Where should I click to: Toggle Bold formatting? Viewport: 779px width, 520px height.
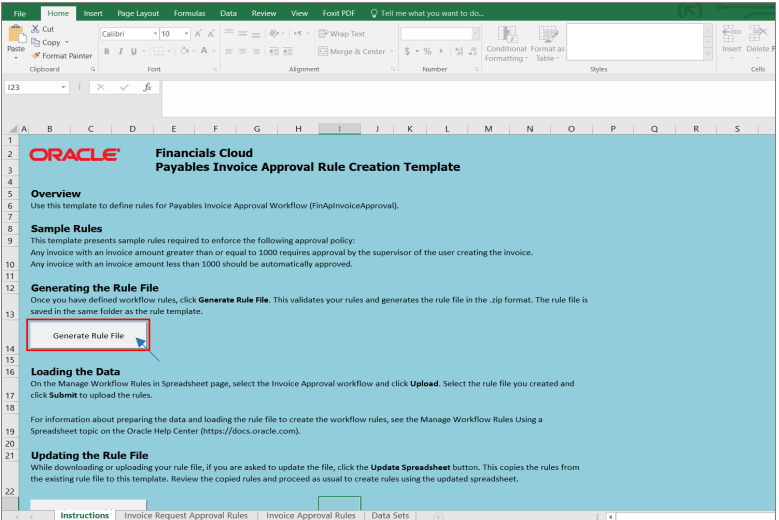pyautogui.click(x=107, y=51)
